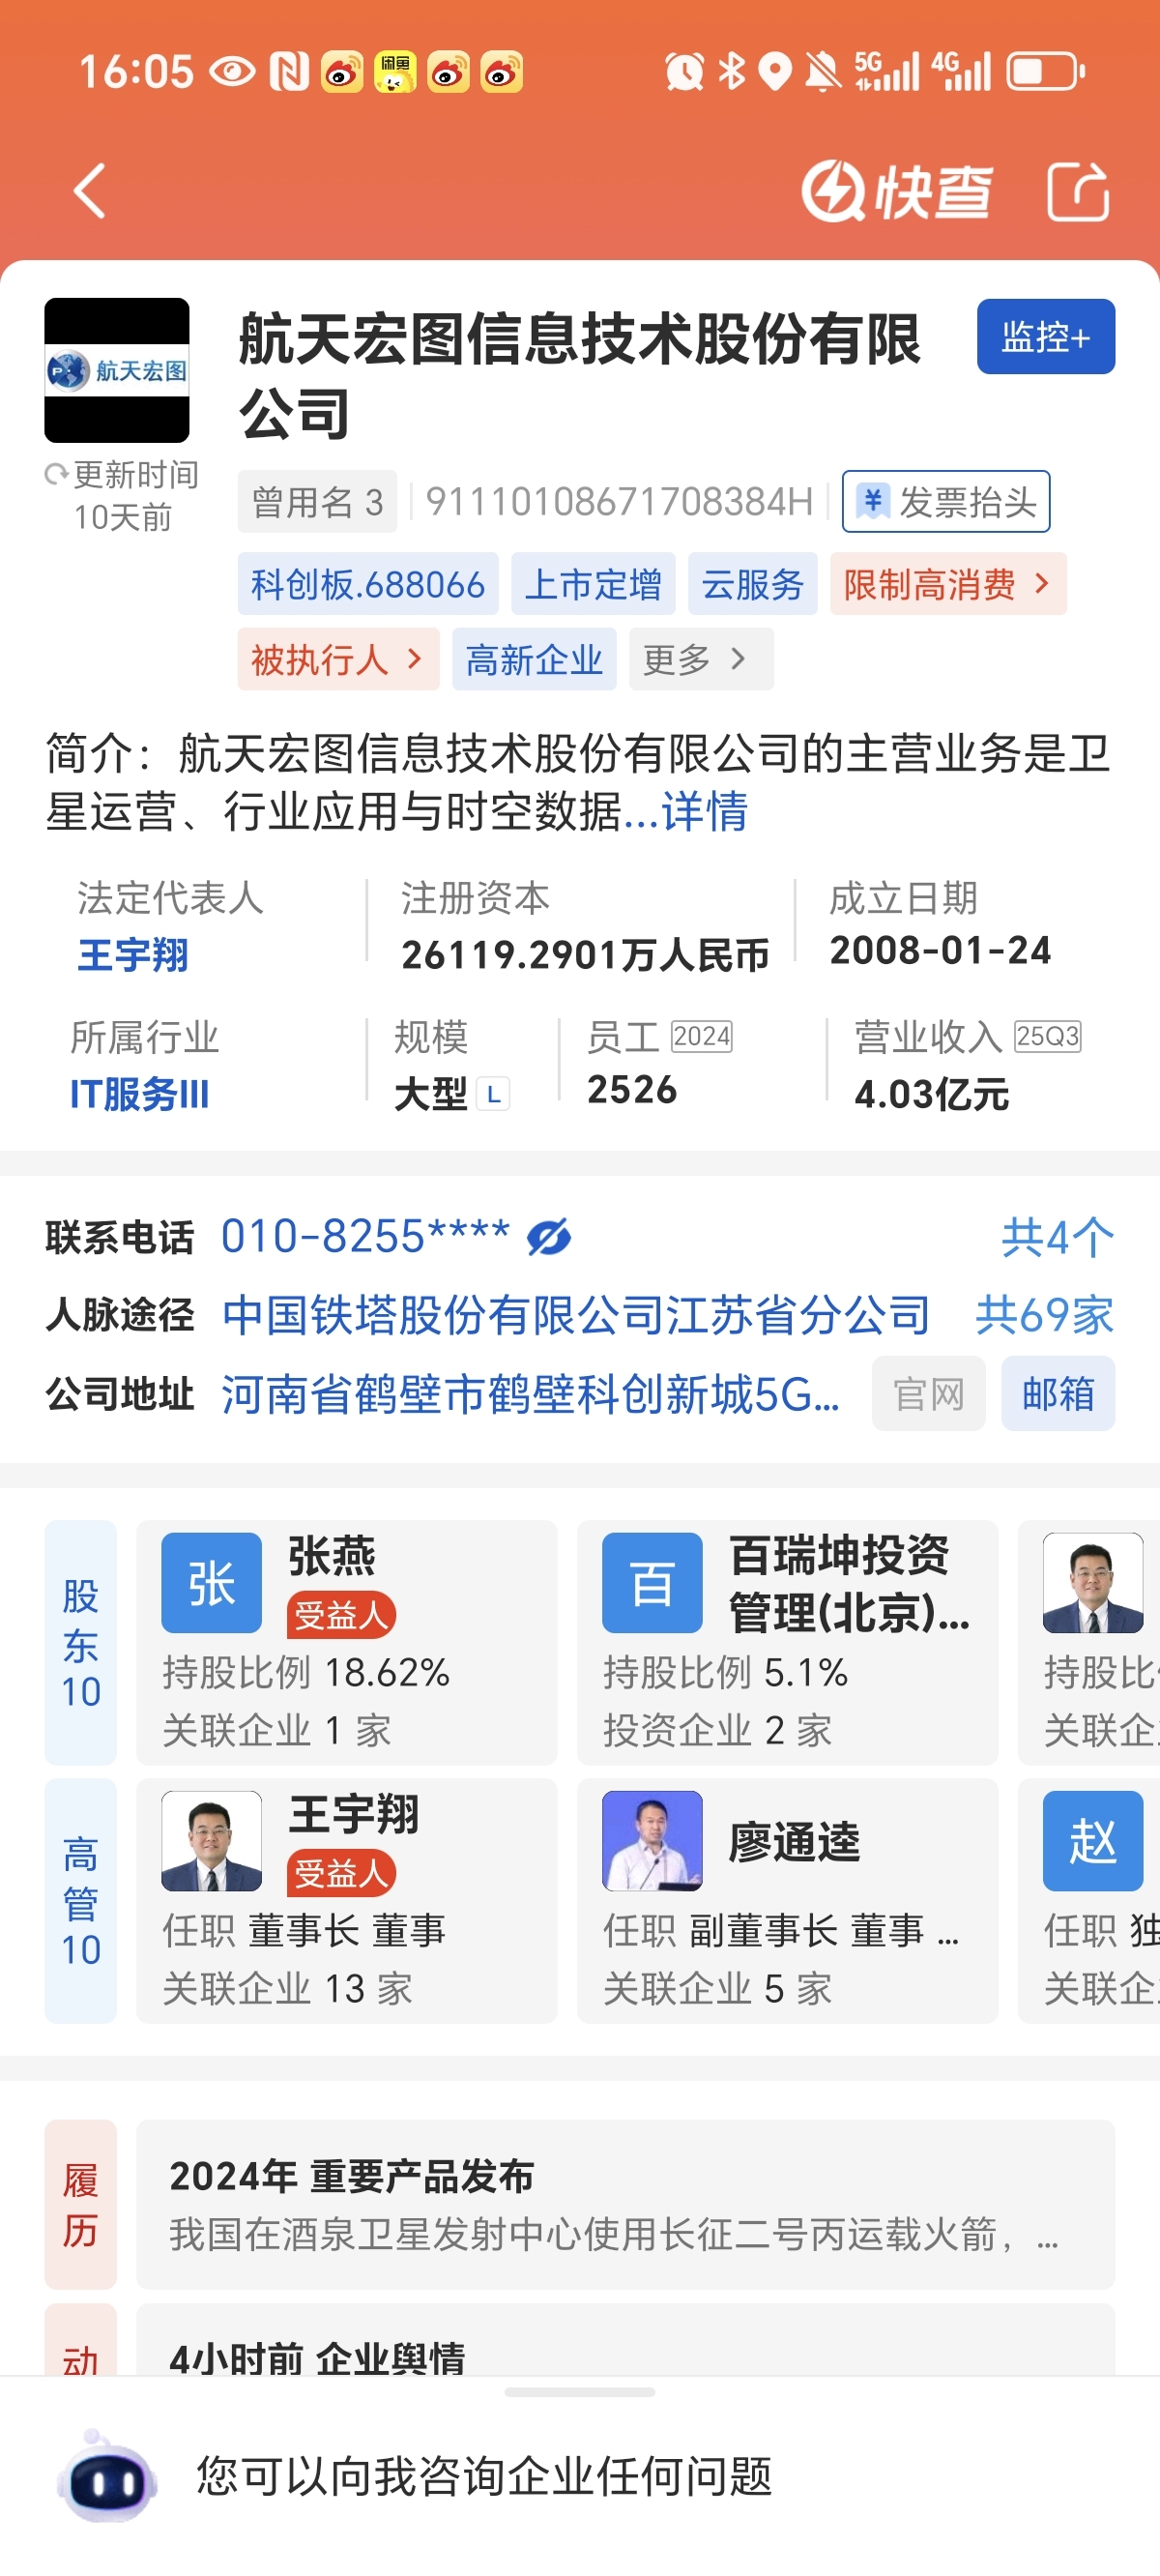Tap the 百 avatar icon

click(x=652, y=1583)
